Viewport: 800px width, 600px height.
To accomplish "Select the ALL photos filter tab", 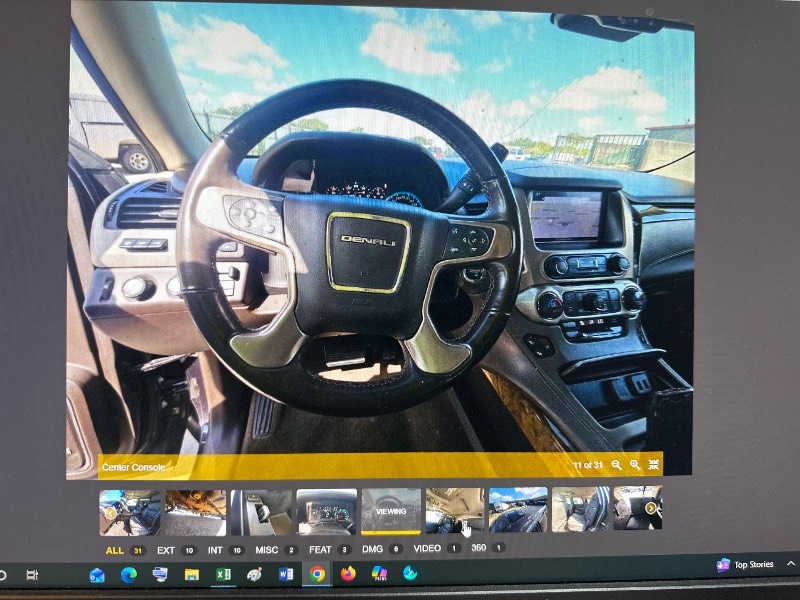I will (125, 551).
